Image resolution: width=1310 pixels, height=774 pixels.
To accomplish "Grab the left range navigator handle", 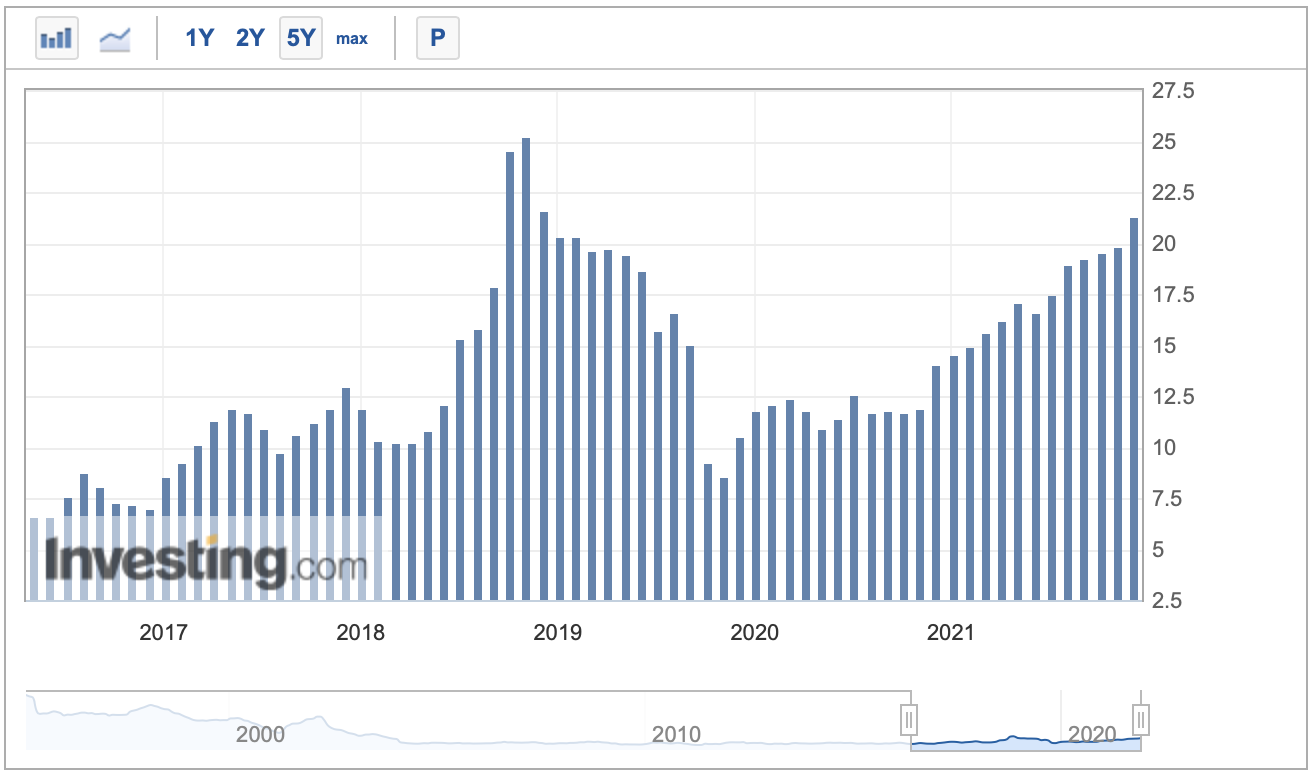I will 910,720.
